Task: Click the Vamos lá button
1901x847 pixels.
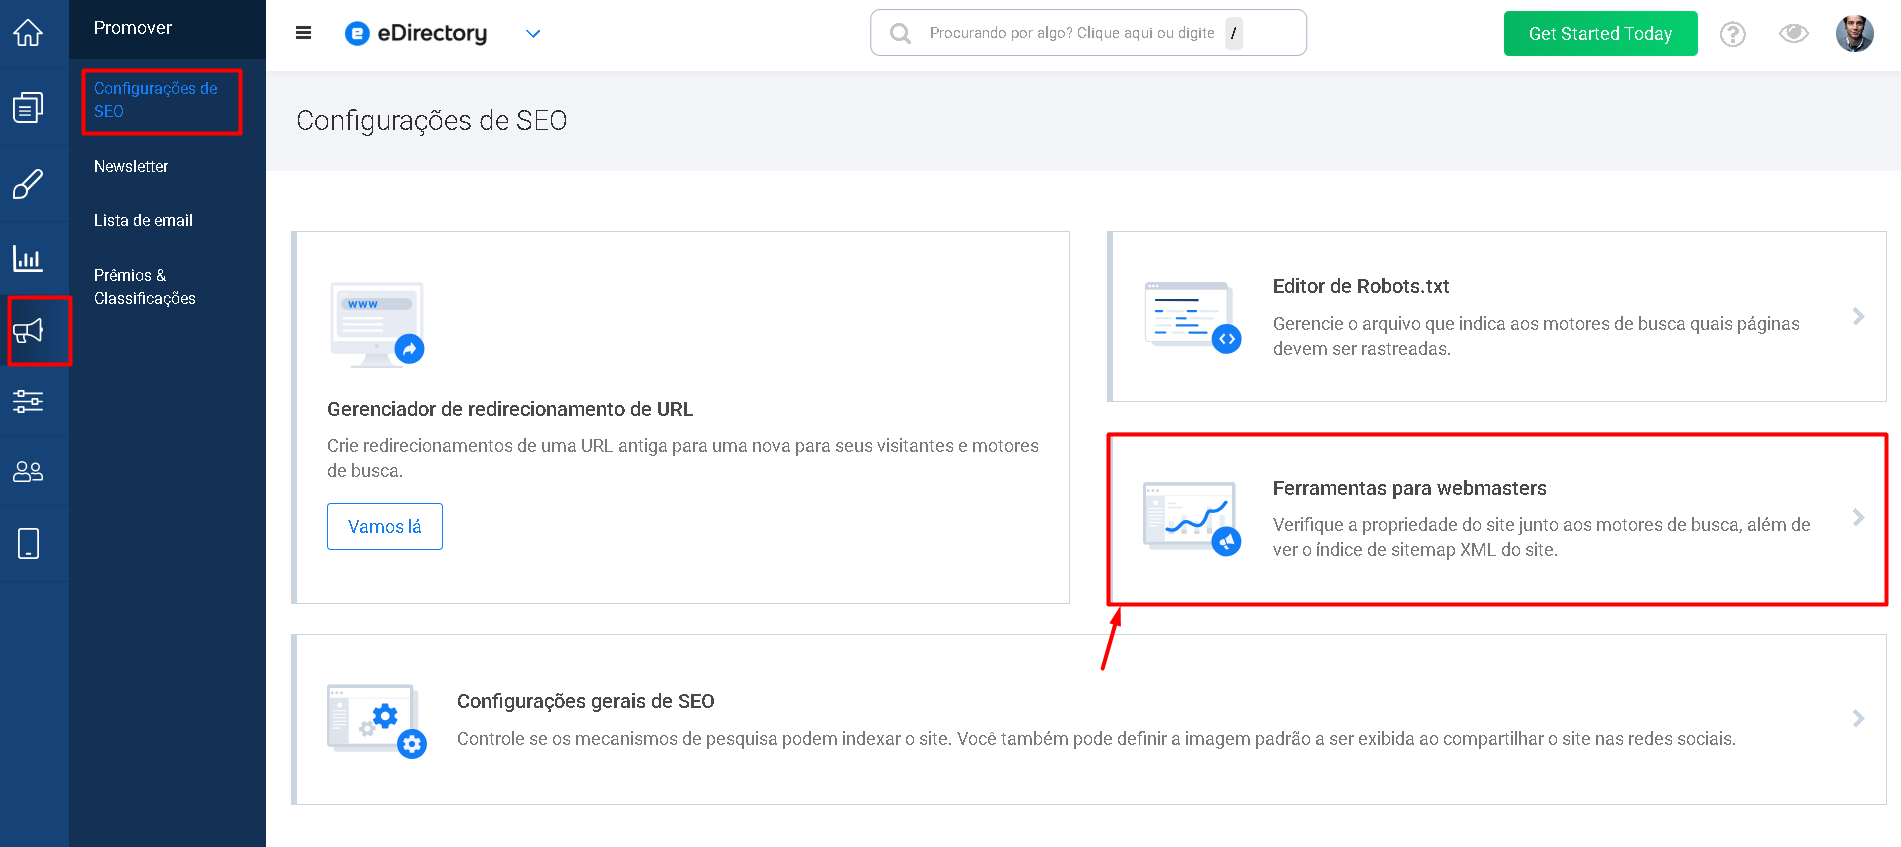Action: coord(385,526)
